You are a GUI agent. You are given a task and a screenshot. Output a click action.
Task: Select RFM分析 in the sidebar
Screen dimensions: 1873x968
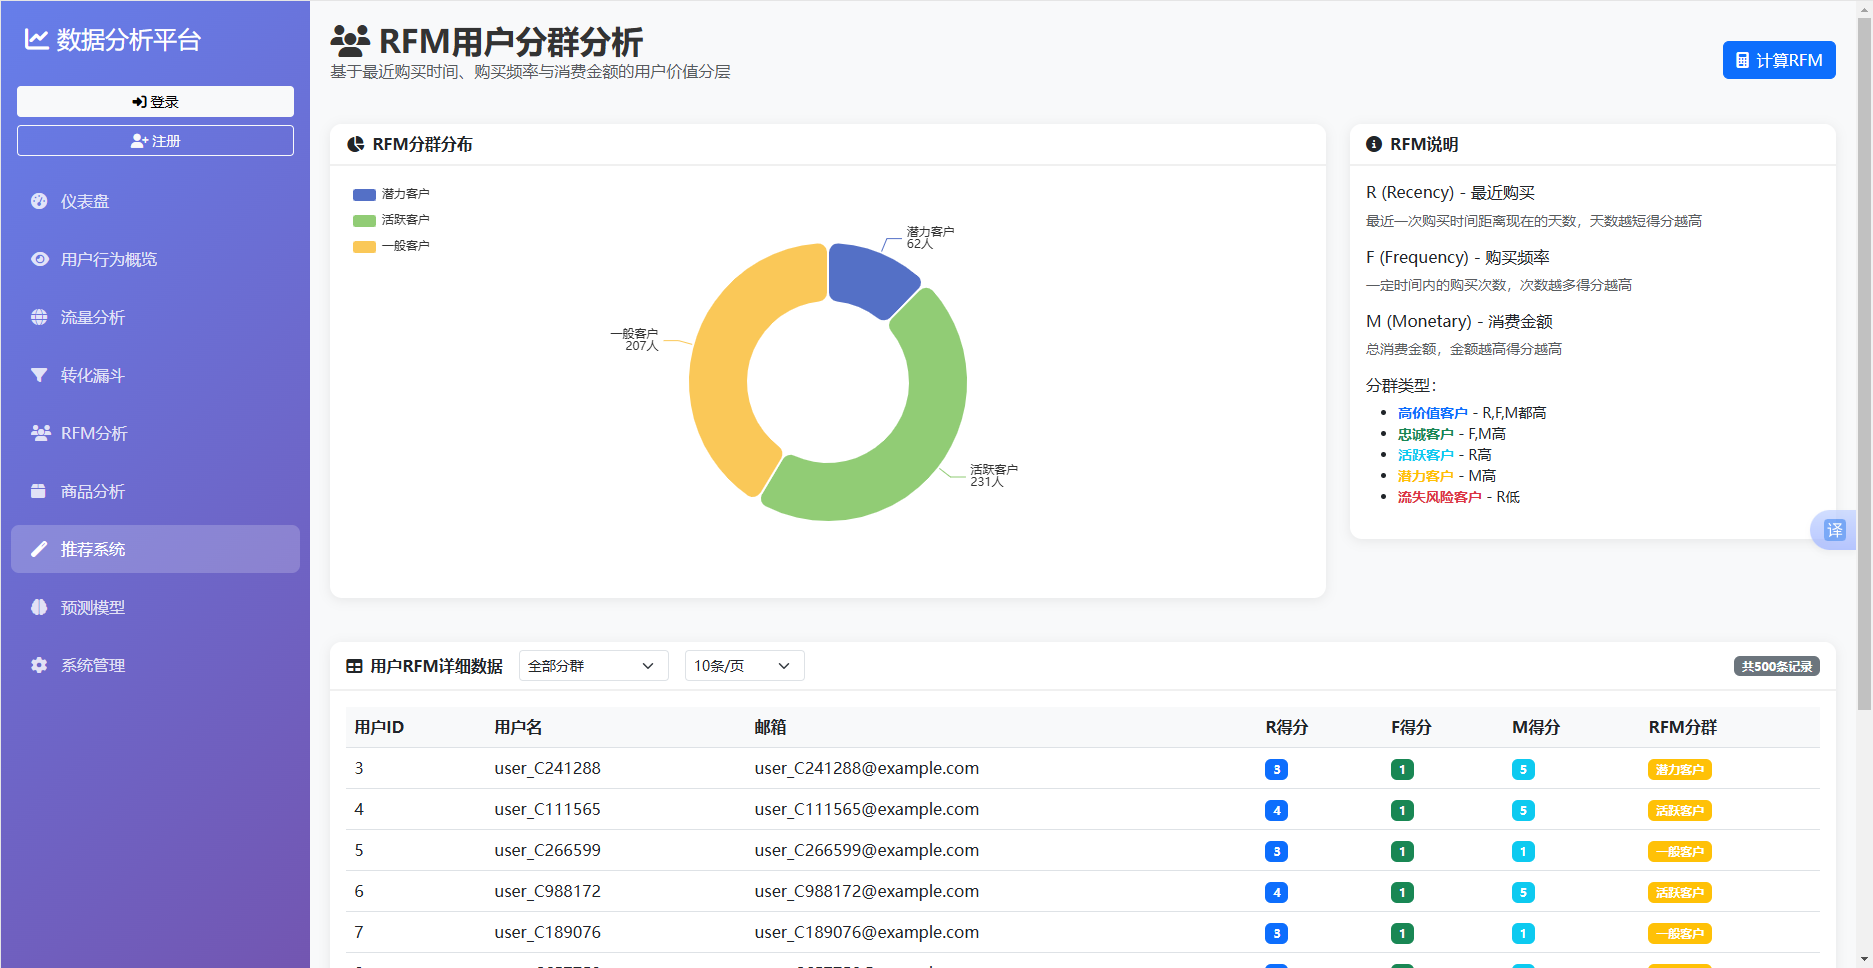[155, 433]
